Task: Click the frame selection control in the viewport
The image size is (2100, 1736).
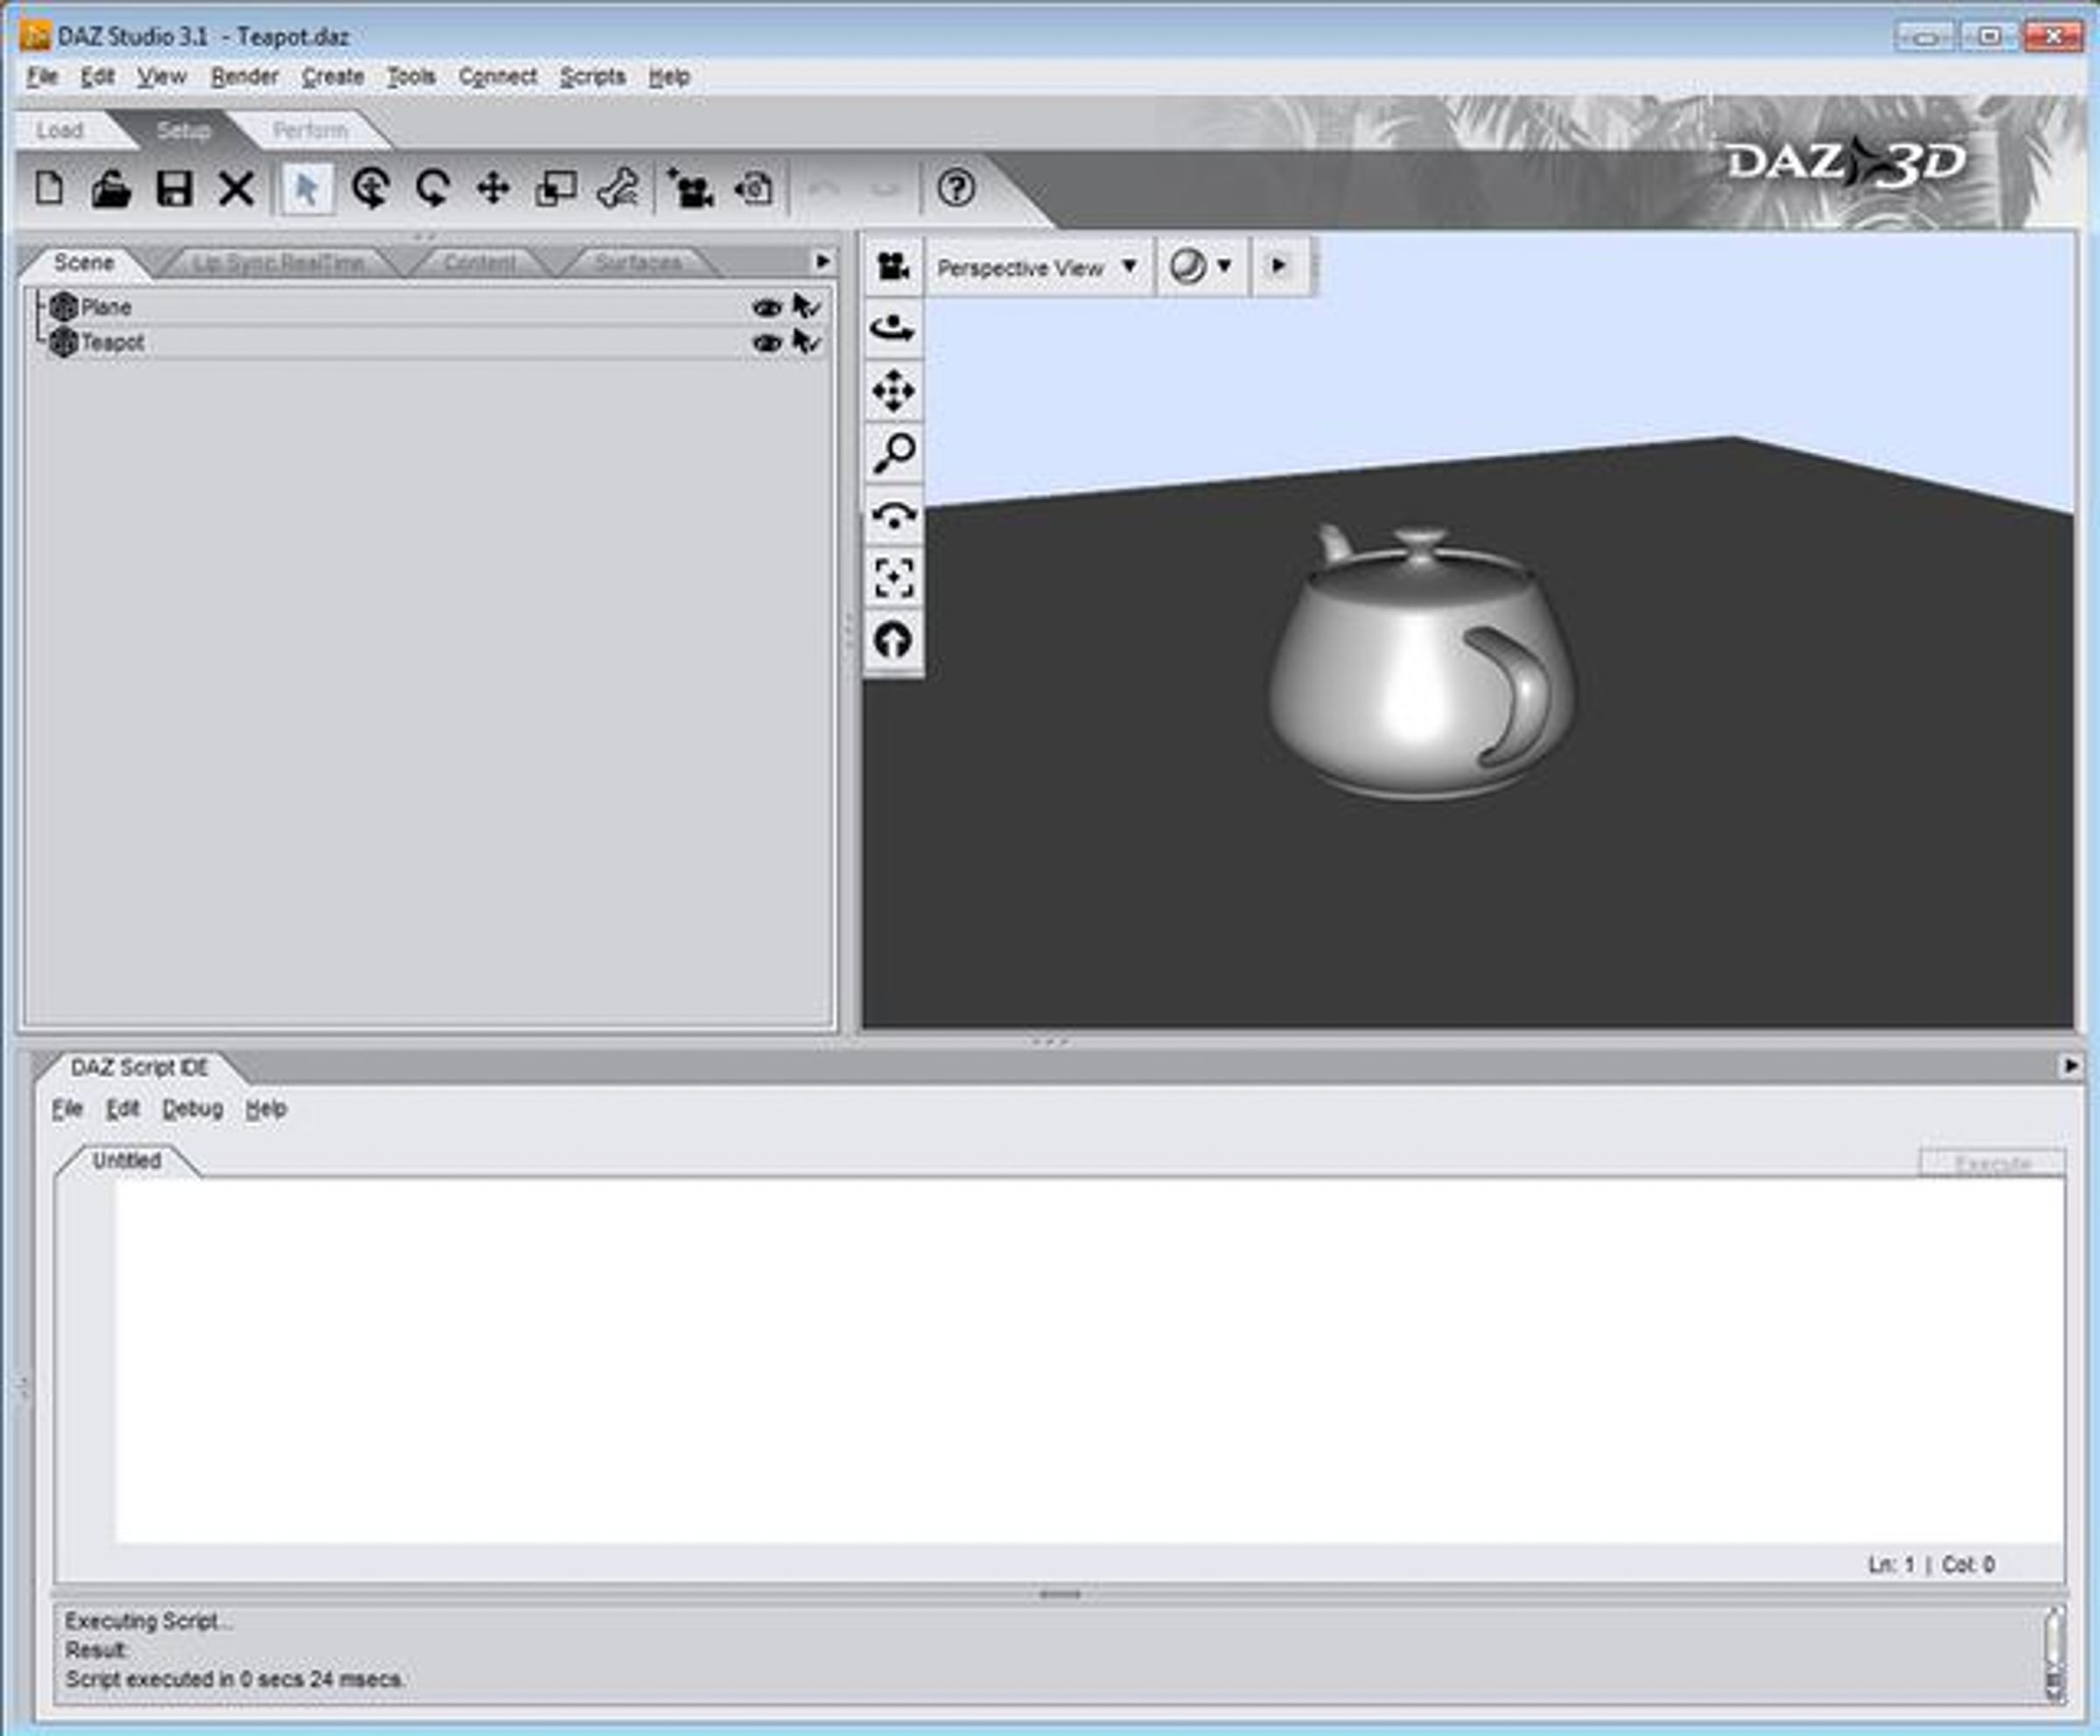Action: pyautogui.click(x=893, y=578)
